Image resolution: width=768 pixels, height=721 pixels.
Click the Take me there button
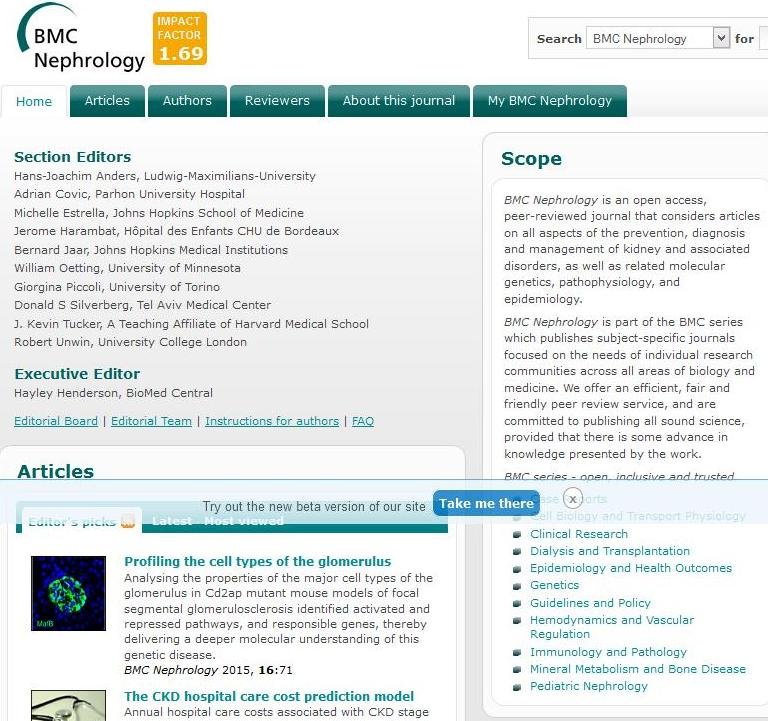486,504
